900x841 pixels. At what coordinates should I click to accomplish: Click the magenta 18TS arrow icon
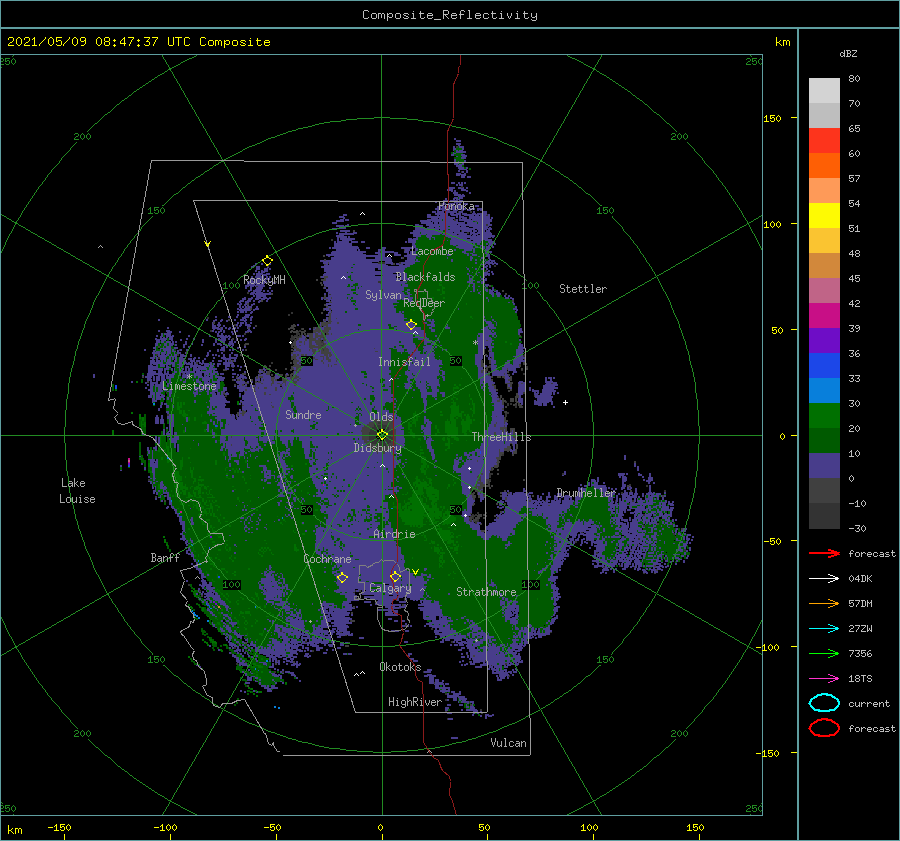pos(824,679)
